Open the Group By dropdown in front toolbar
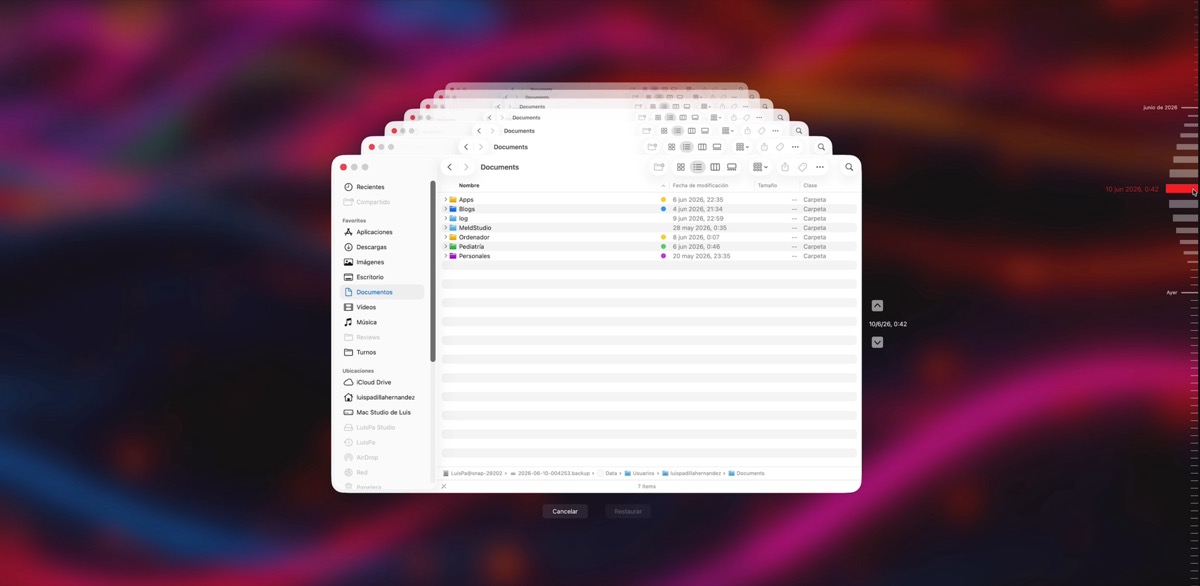The width and height of the screenshot is (1200, 586). pos(761,167)
